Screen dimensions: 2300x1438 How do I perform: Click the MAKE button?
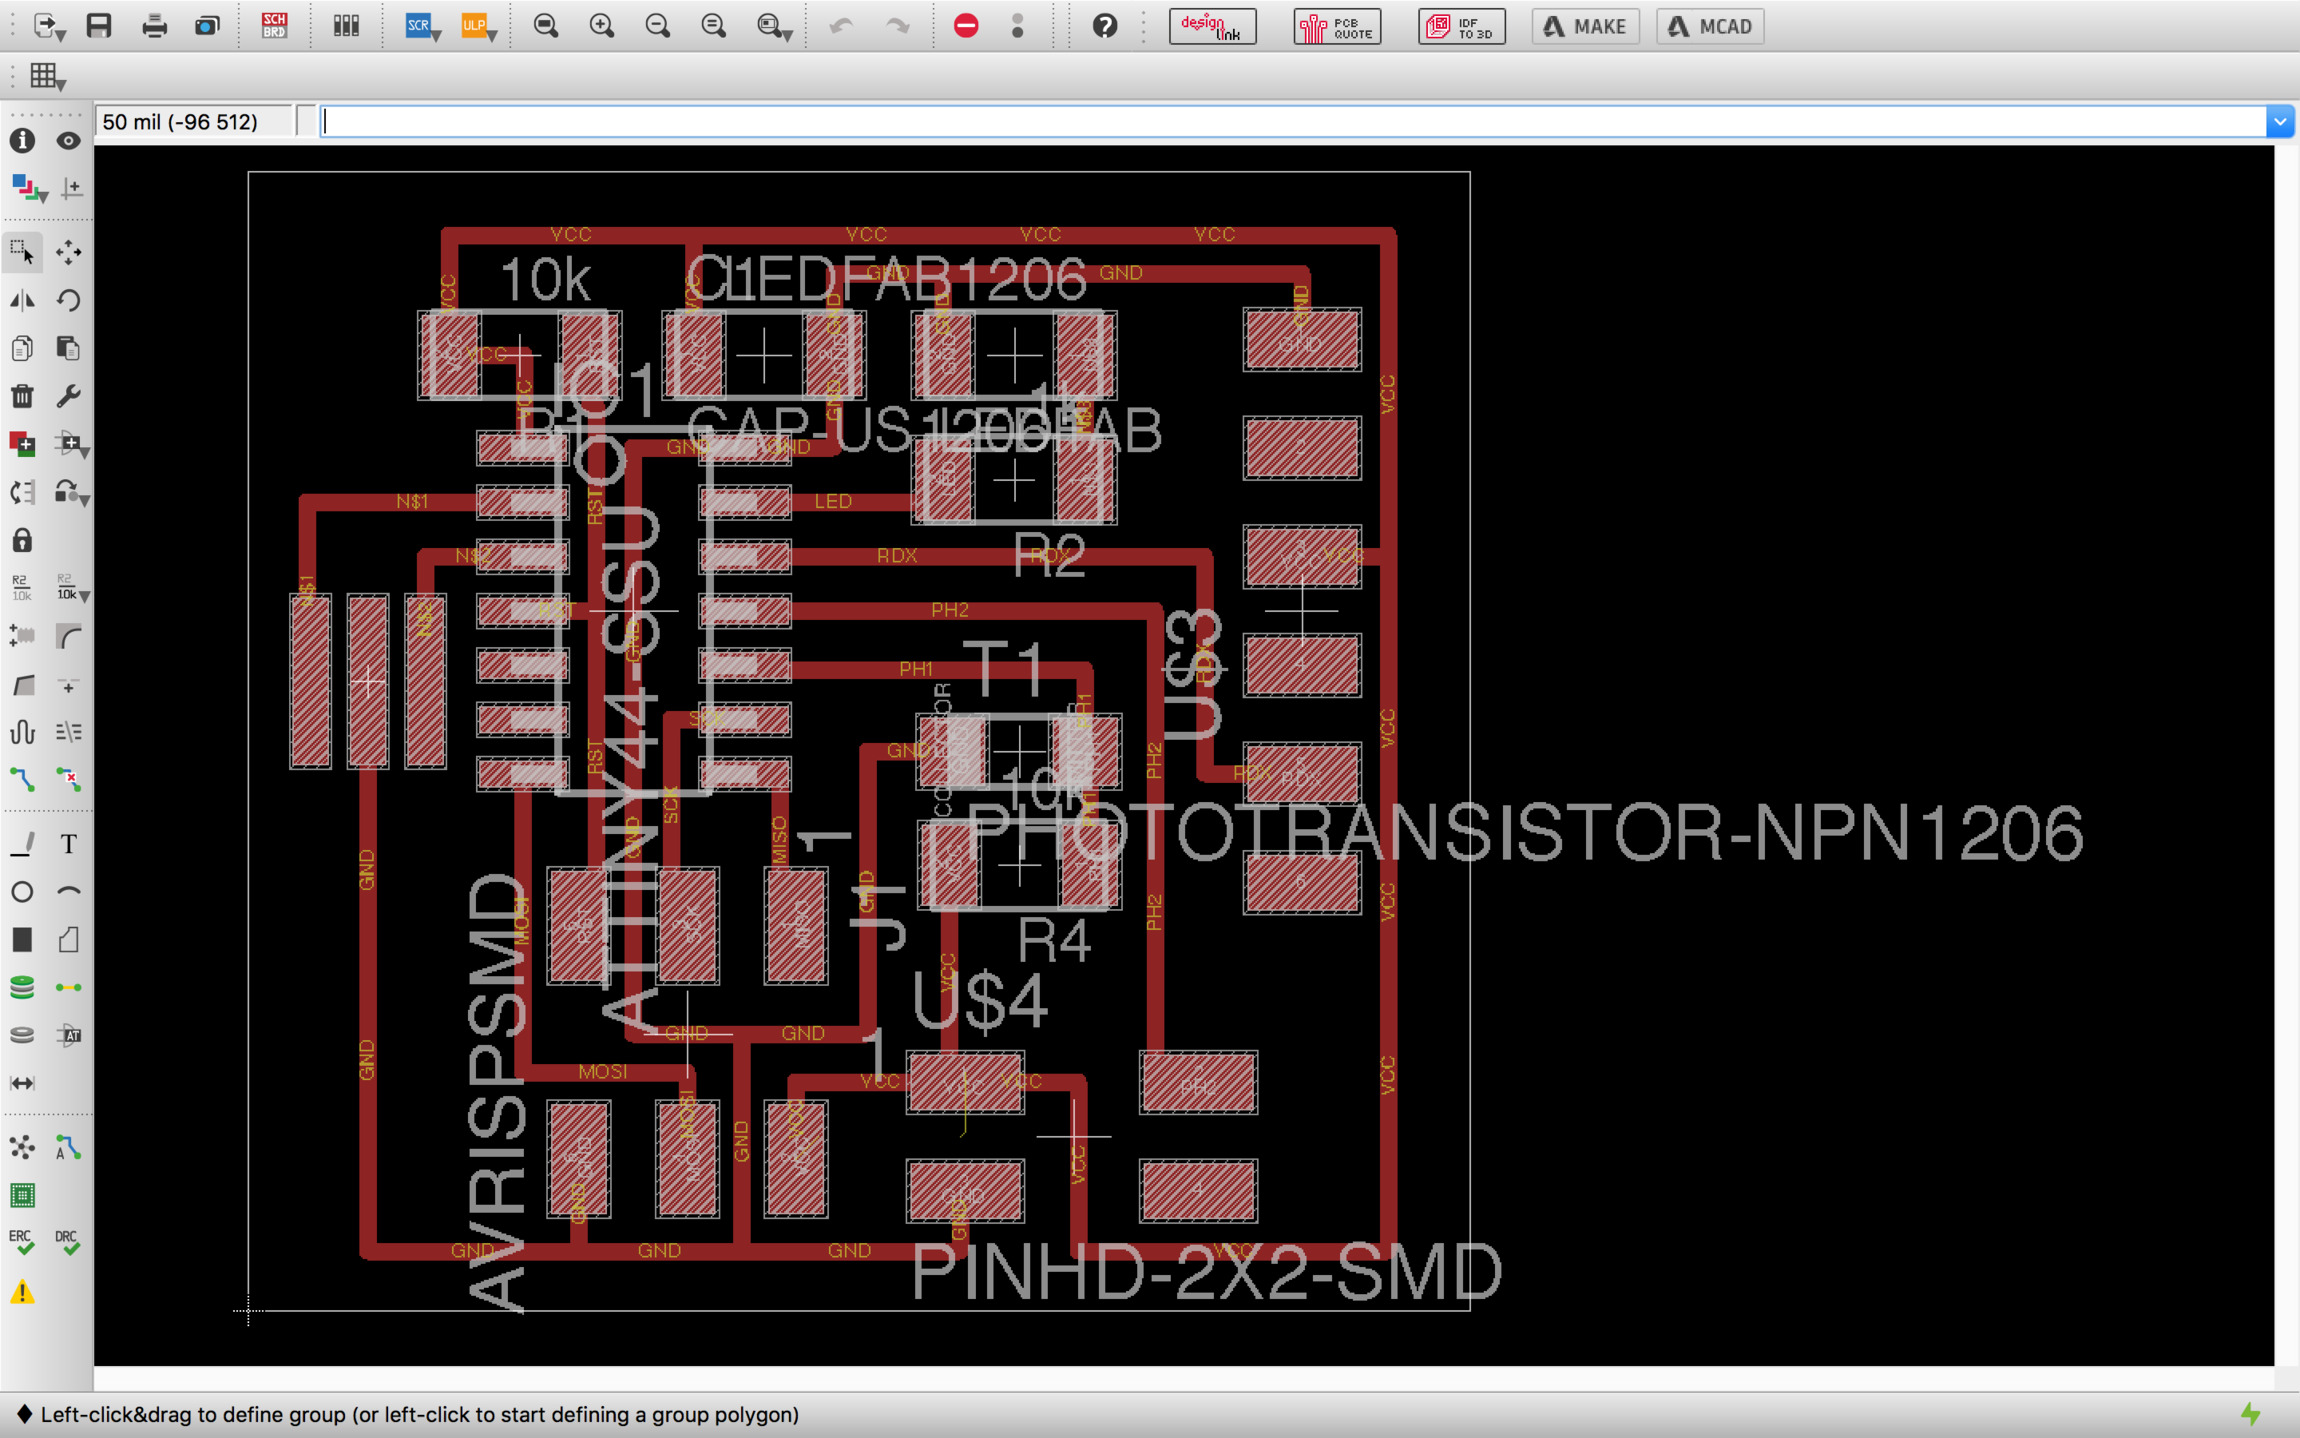[1585, 26]
